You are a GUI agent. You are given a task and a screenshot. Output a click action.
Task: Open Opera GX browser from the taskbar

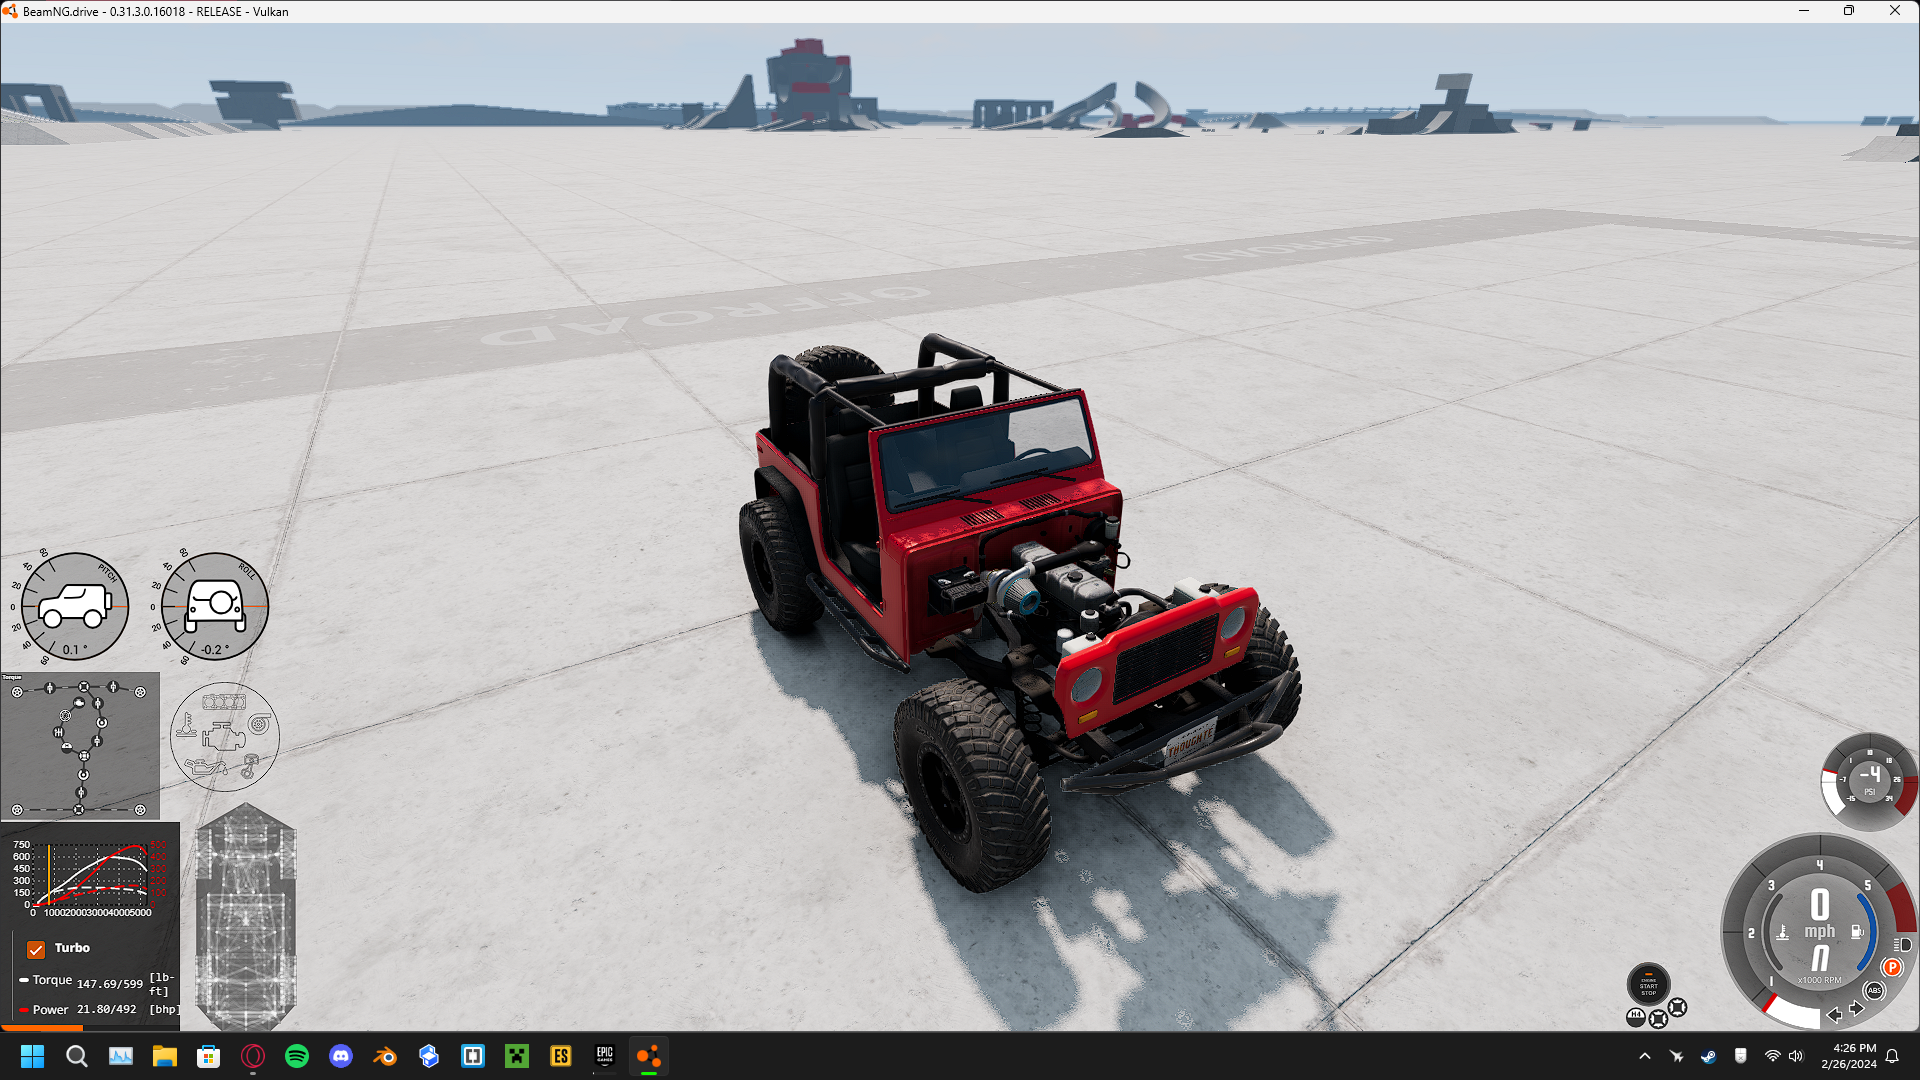252,1056
